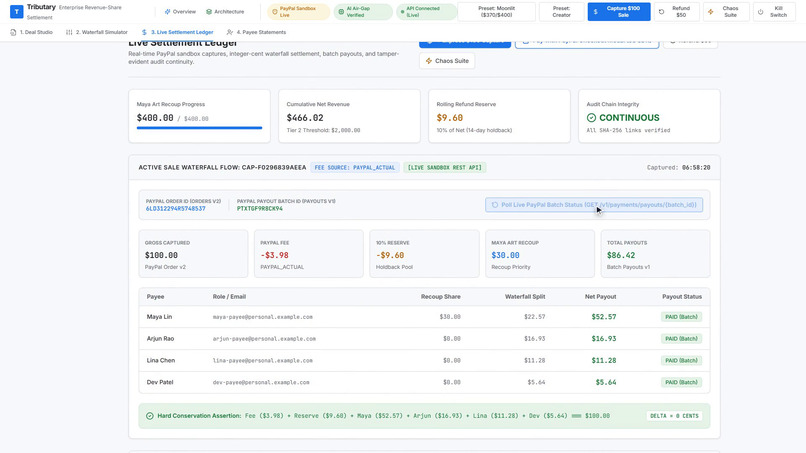Image resolution: width=806 pixels, height=453 pixels.
Task: Click the refresh icon in Poll Live PayPal button
Action: (x=494, y=205)
